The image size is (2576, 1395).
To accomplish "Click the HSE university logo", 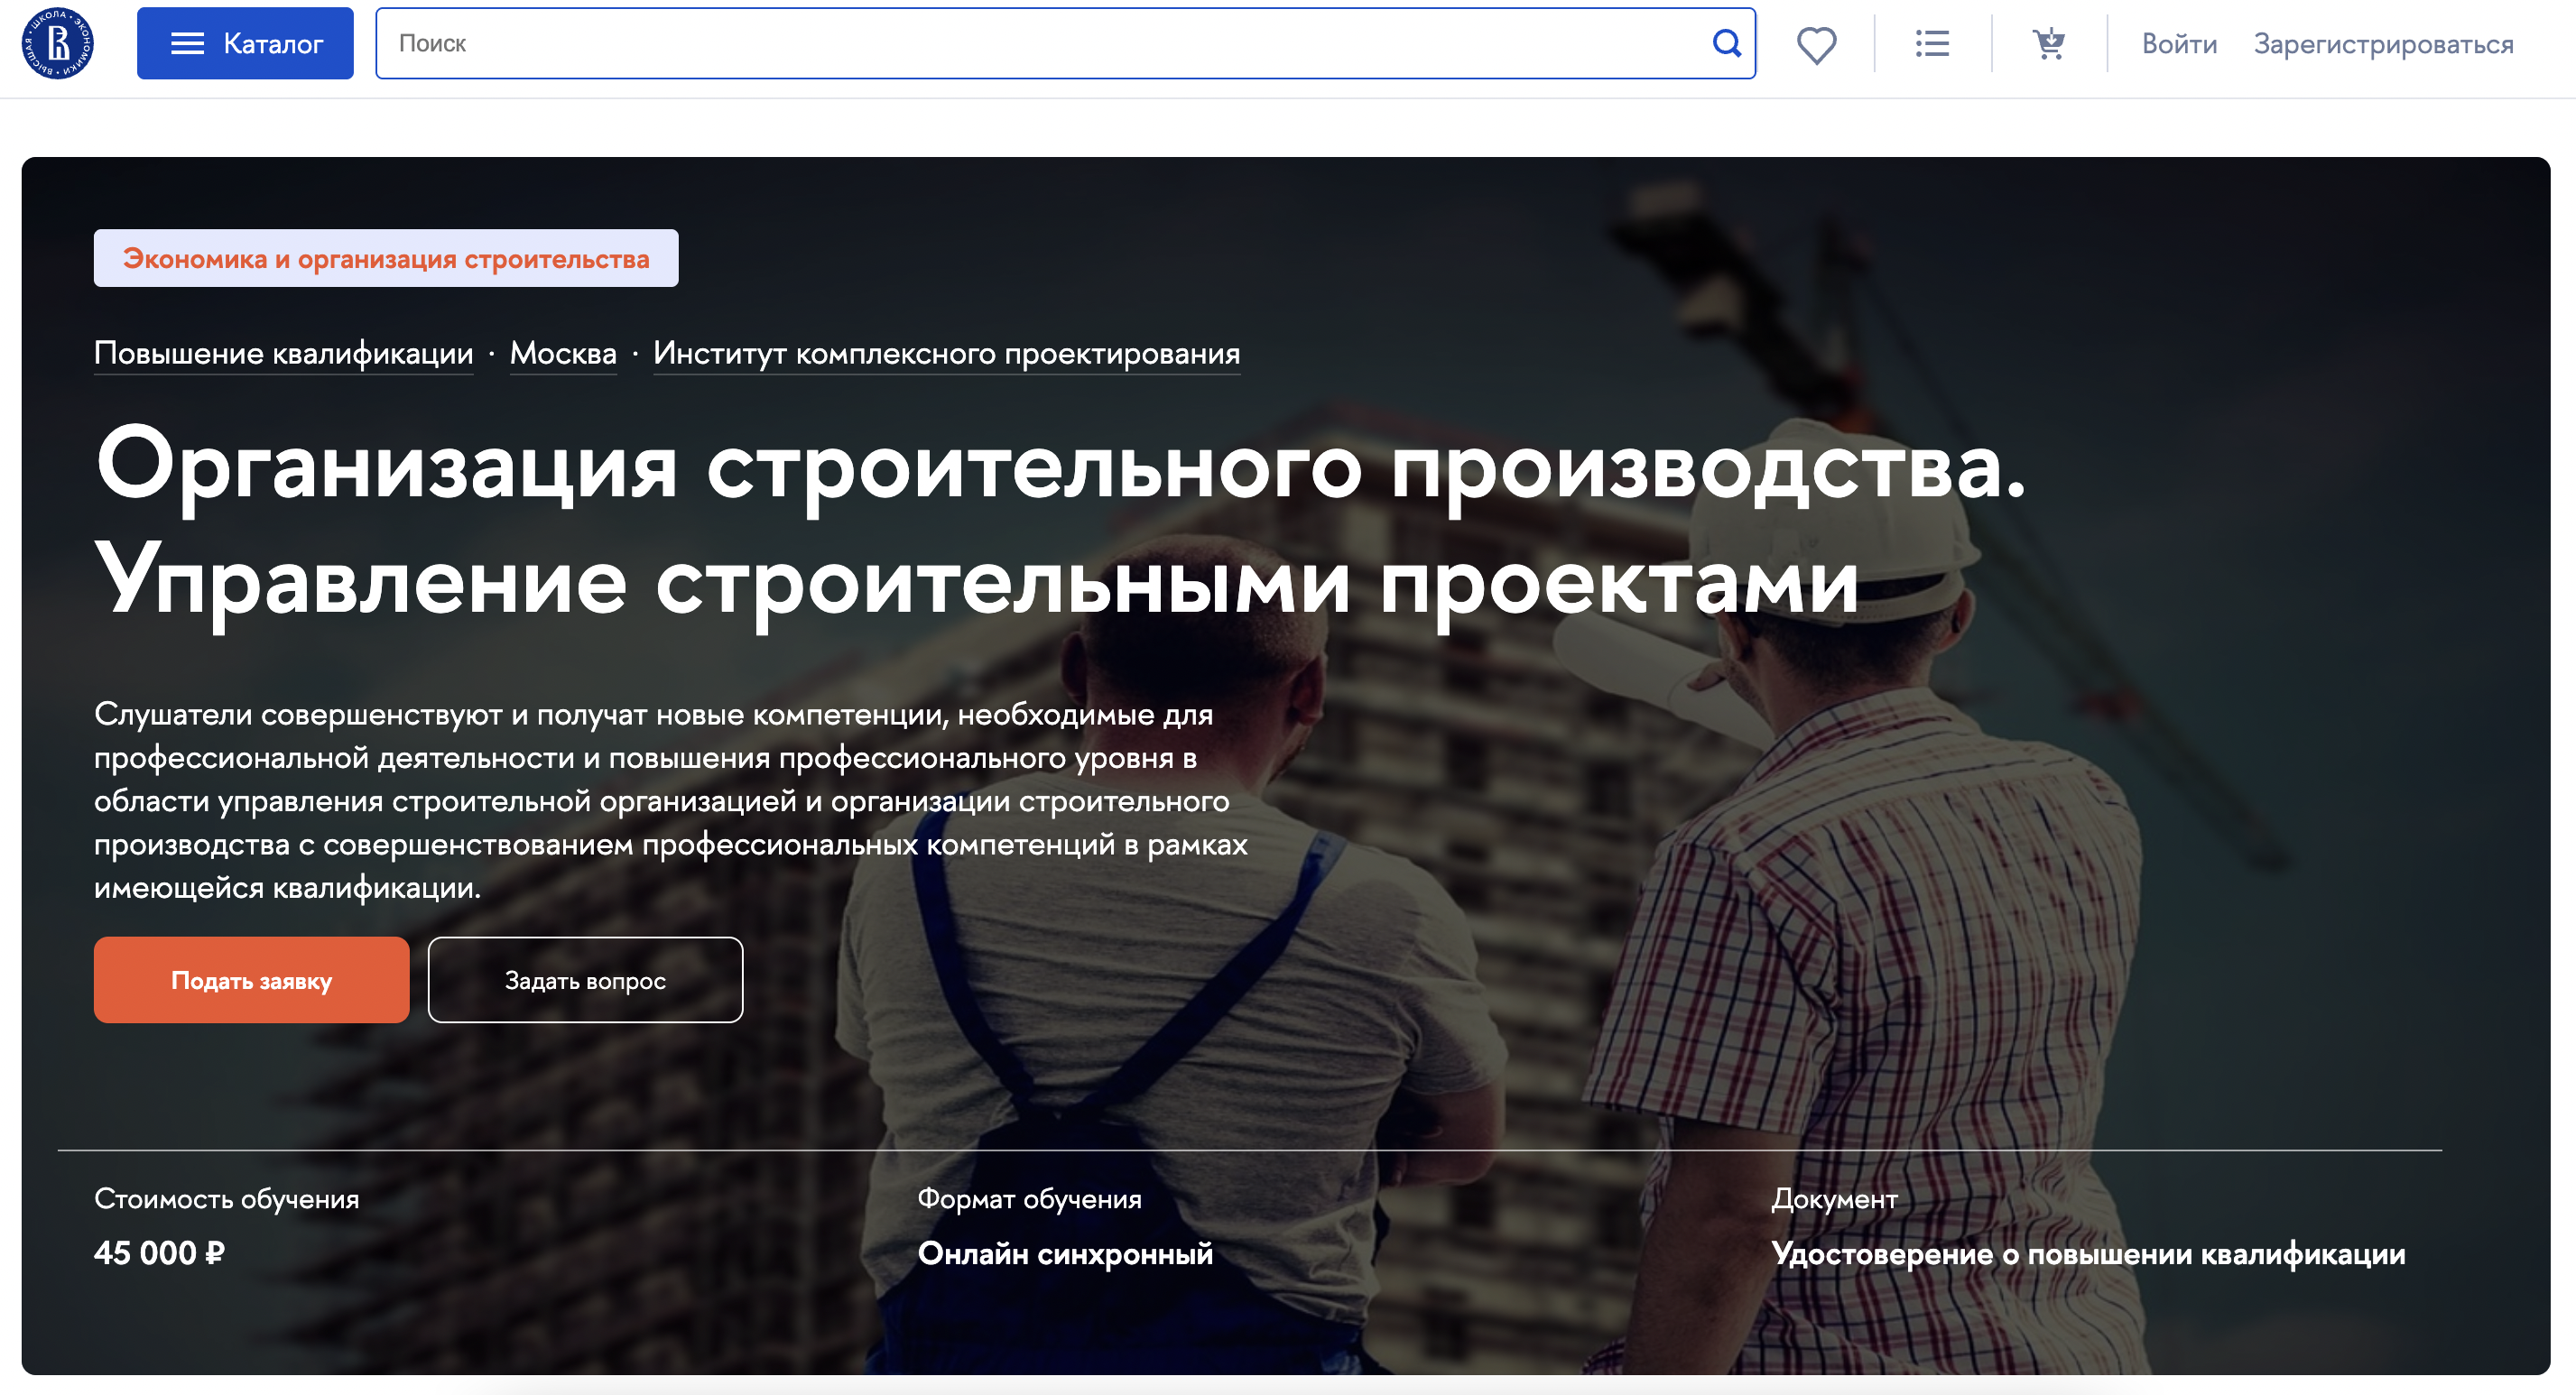I will [58, 43].
